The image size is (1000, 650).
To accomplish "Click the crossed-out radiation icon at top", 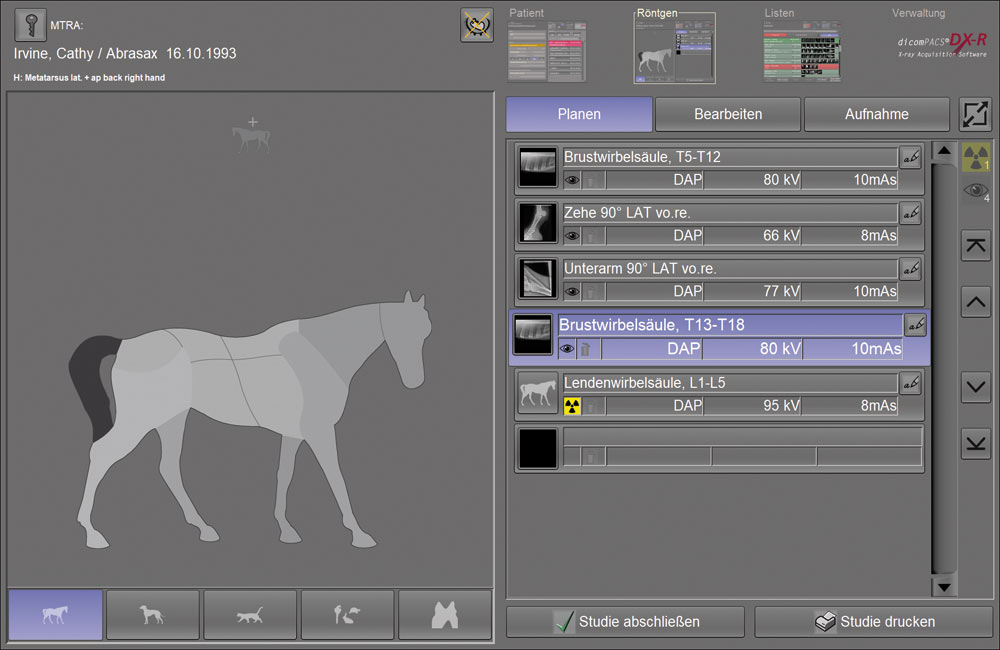I will (x=477, y=26).
